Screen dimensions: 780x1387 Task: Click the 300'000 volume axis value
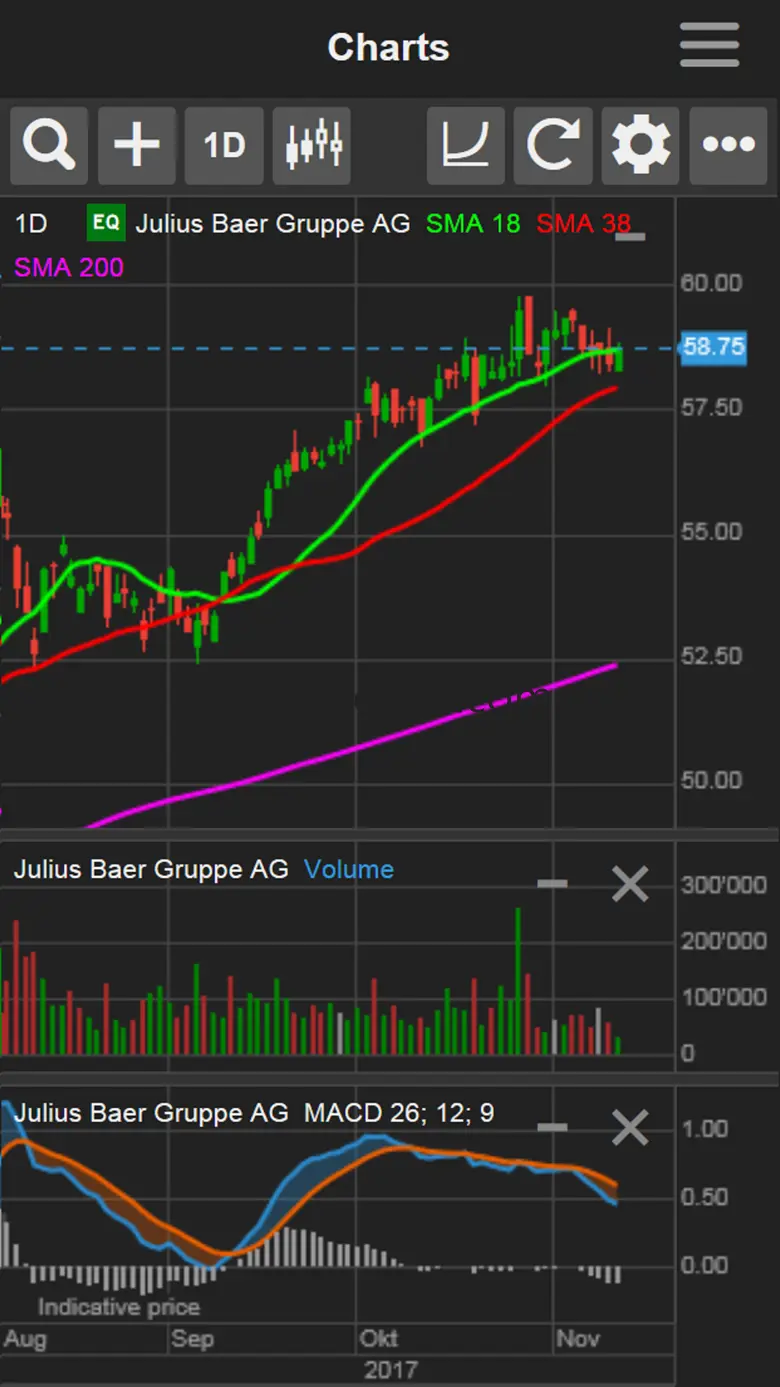(x=724, y=885)
